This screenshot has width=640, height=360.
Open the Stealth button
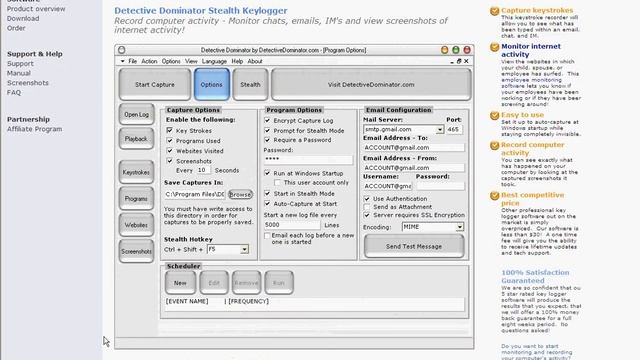tap(250, 84)
